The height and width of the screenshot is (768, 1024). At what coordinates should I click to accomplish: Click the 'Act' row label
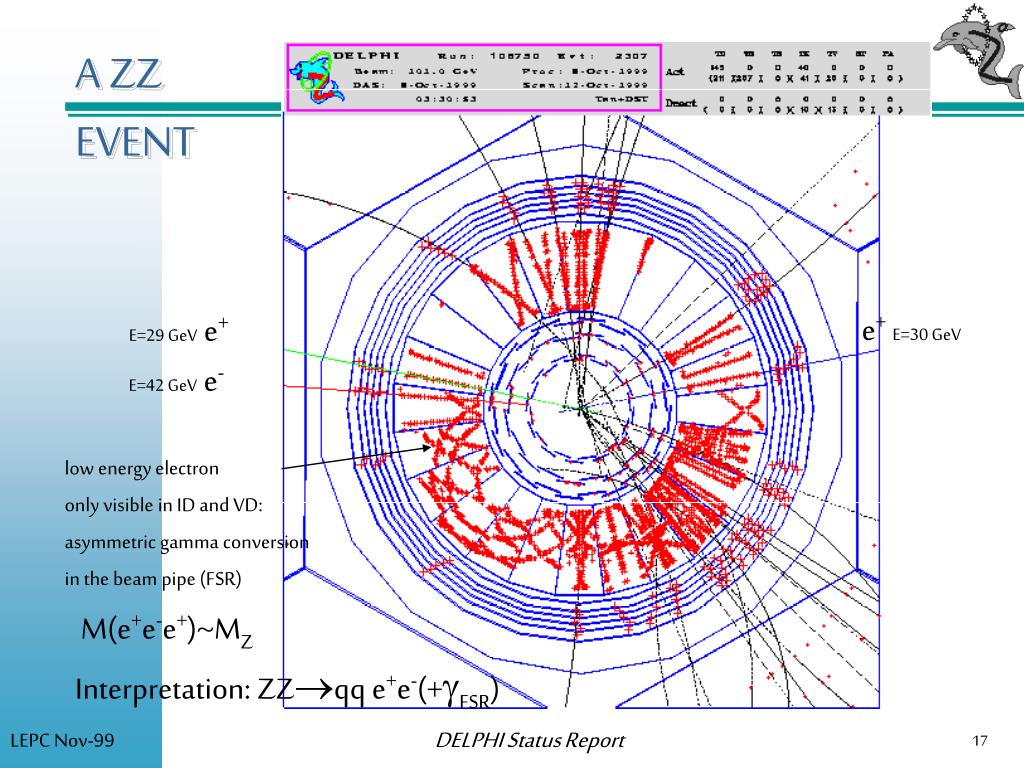675,72
